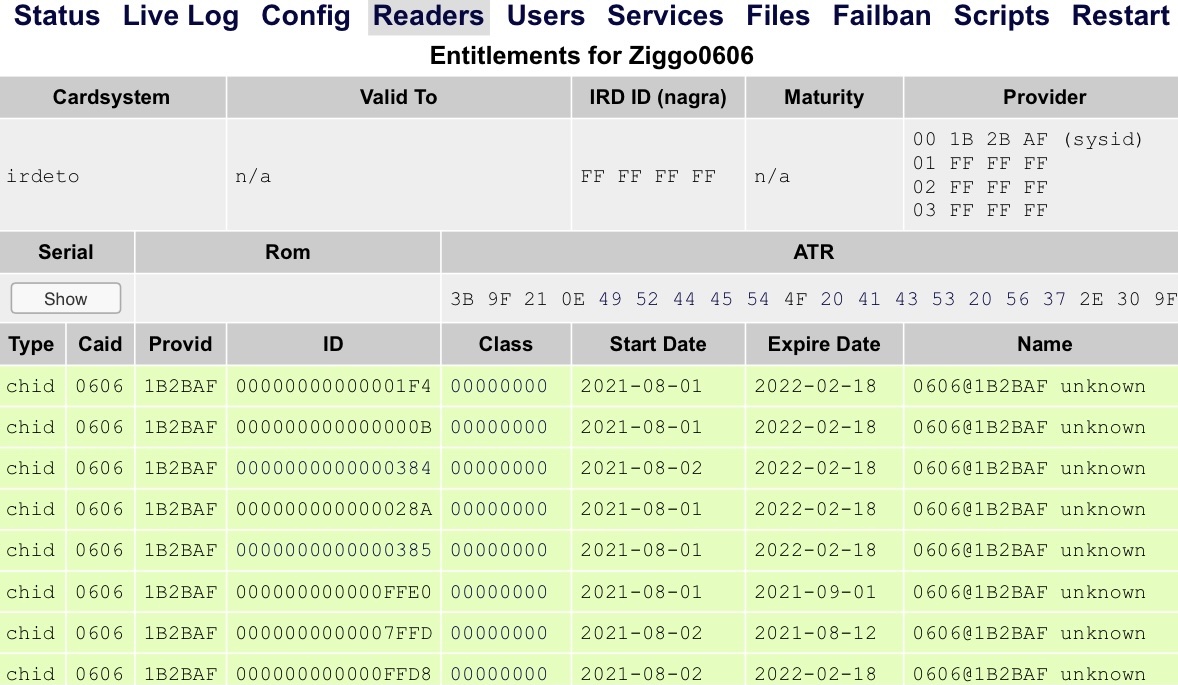Click the Caid column header
Image resolution: width=1178 pixels, height=685 pixels.
100,344
